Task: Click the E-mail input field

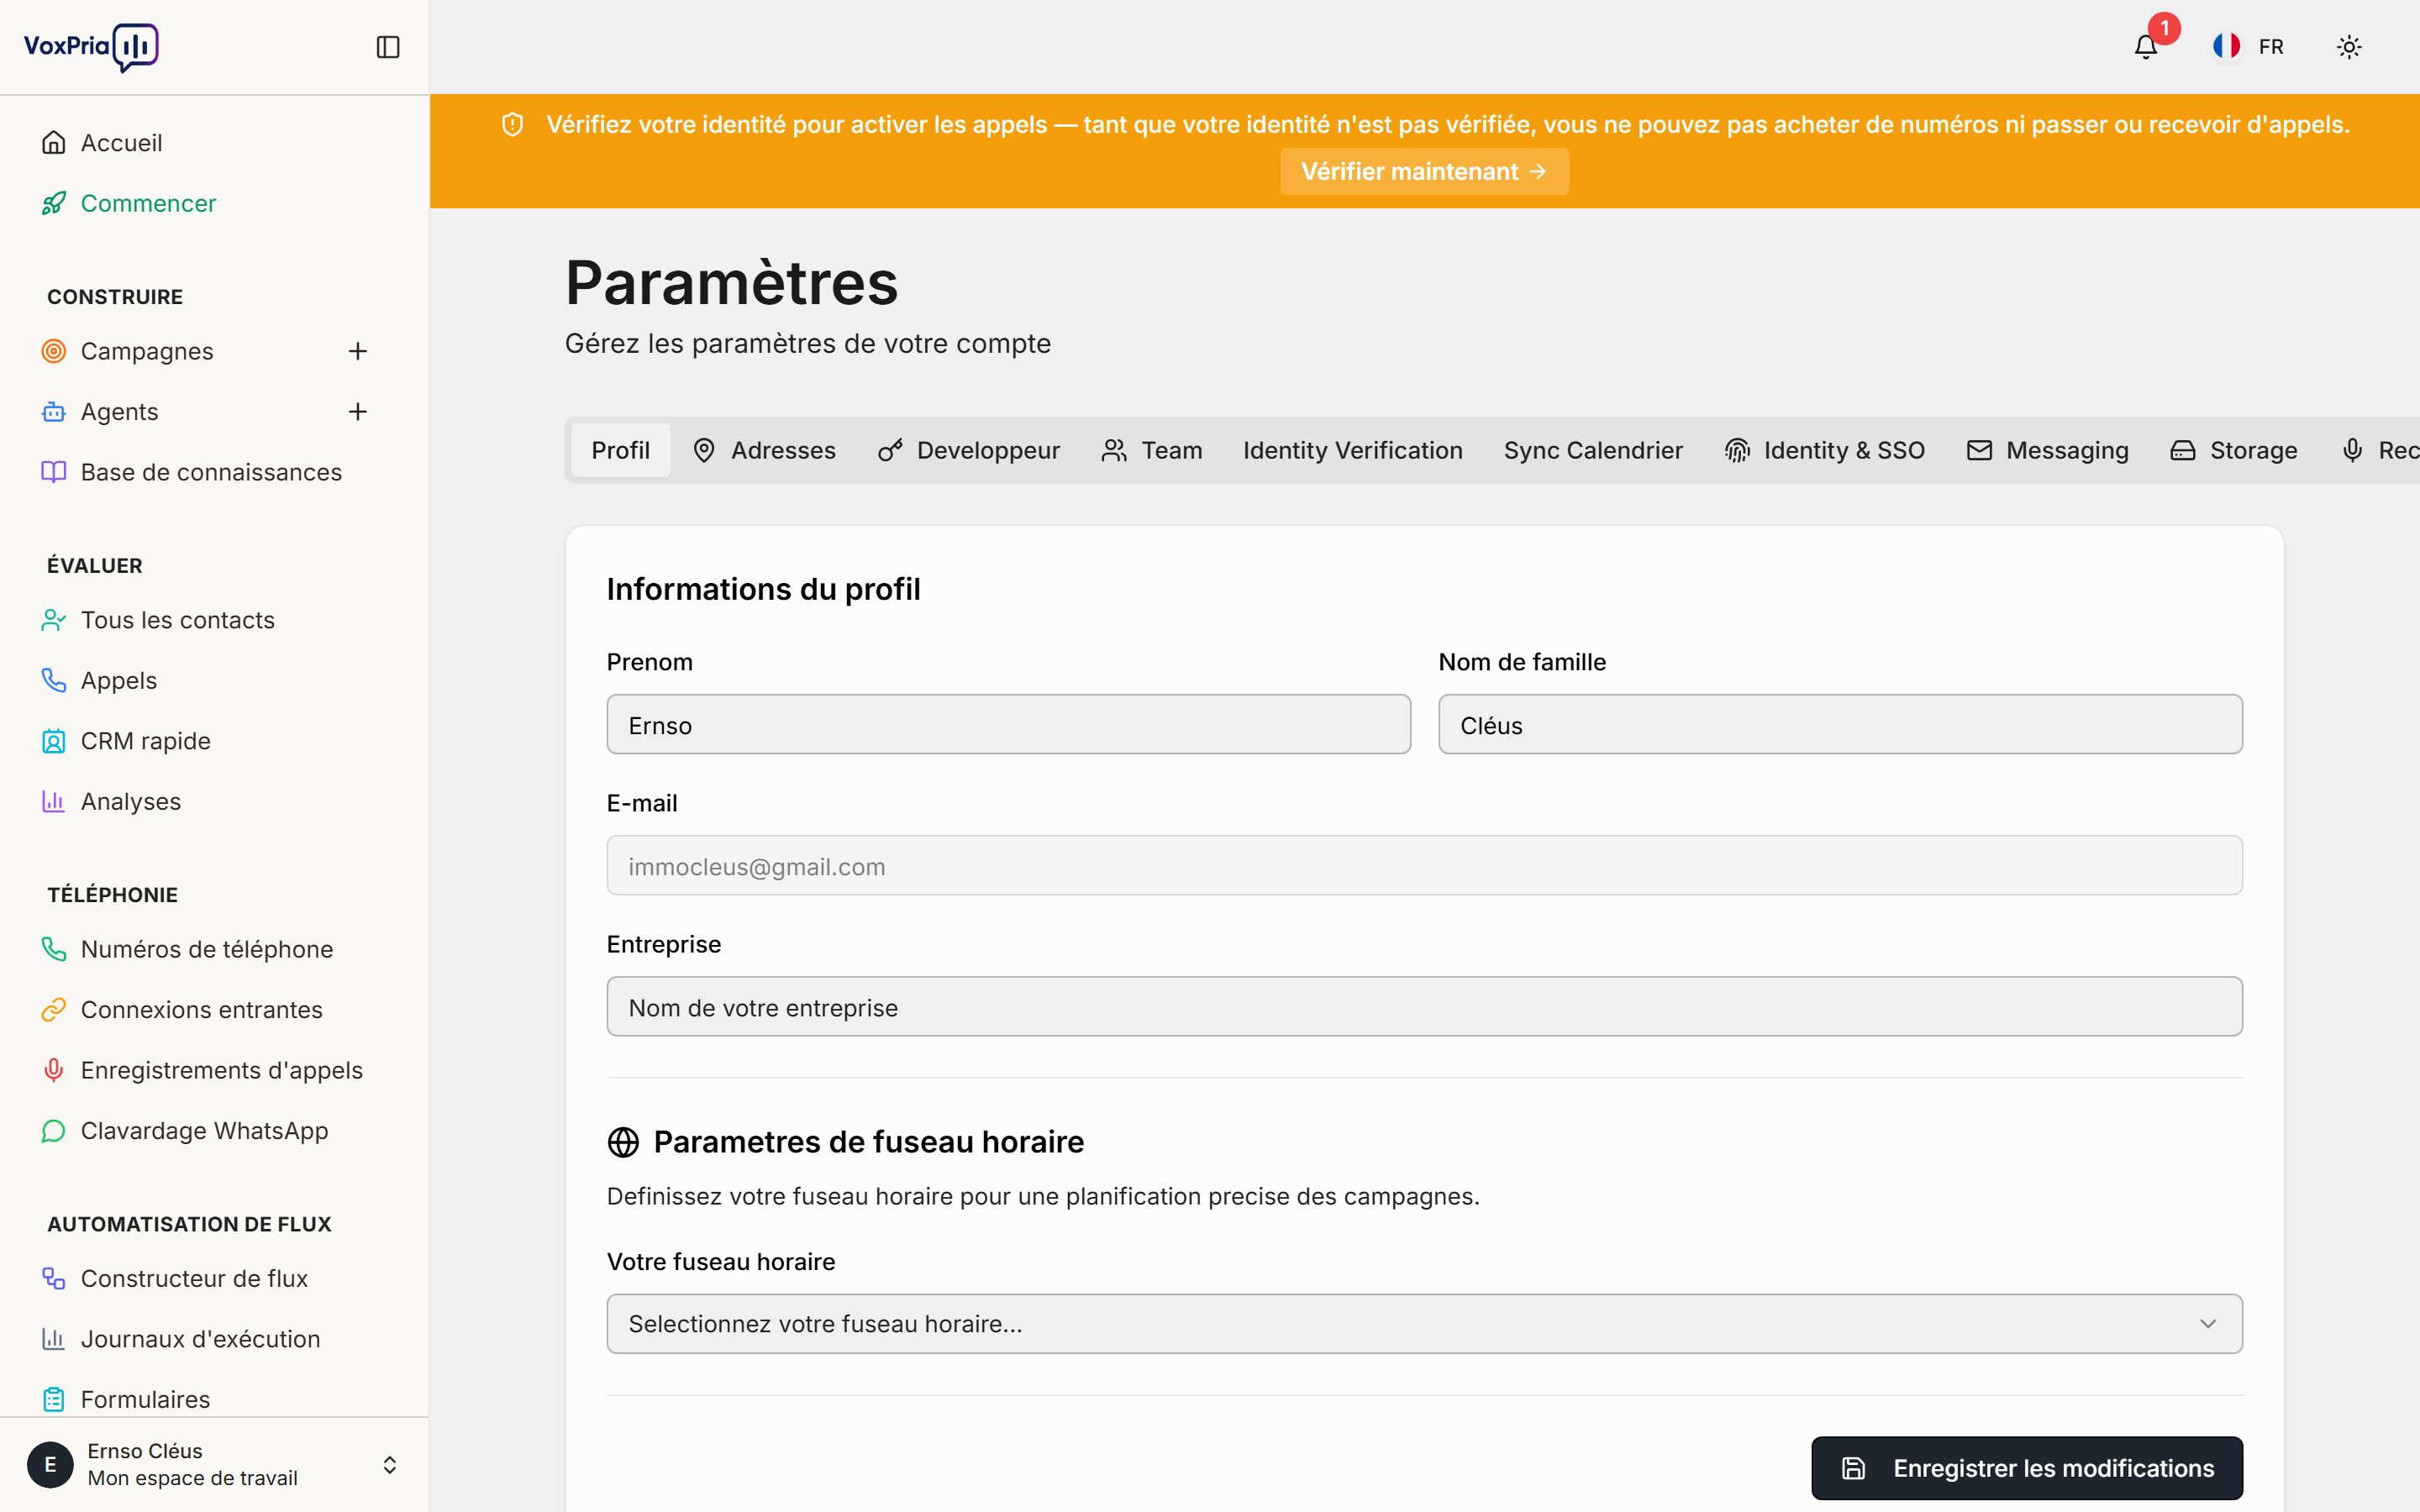Action: point(1424,866)
